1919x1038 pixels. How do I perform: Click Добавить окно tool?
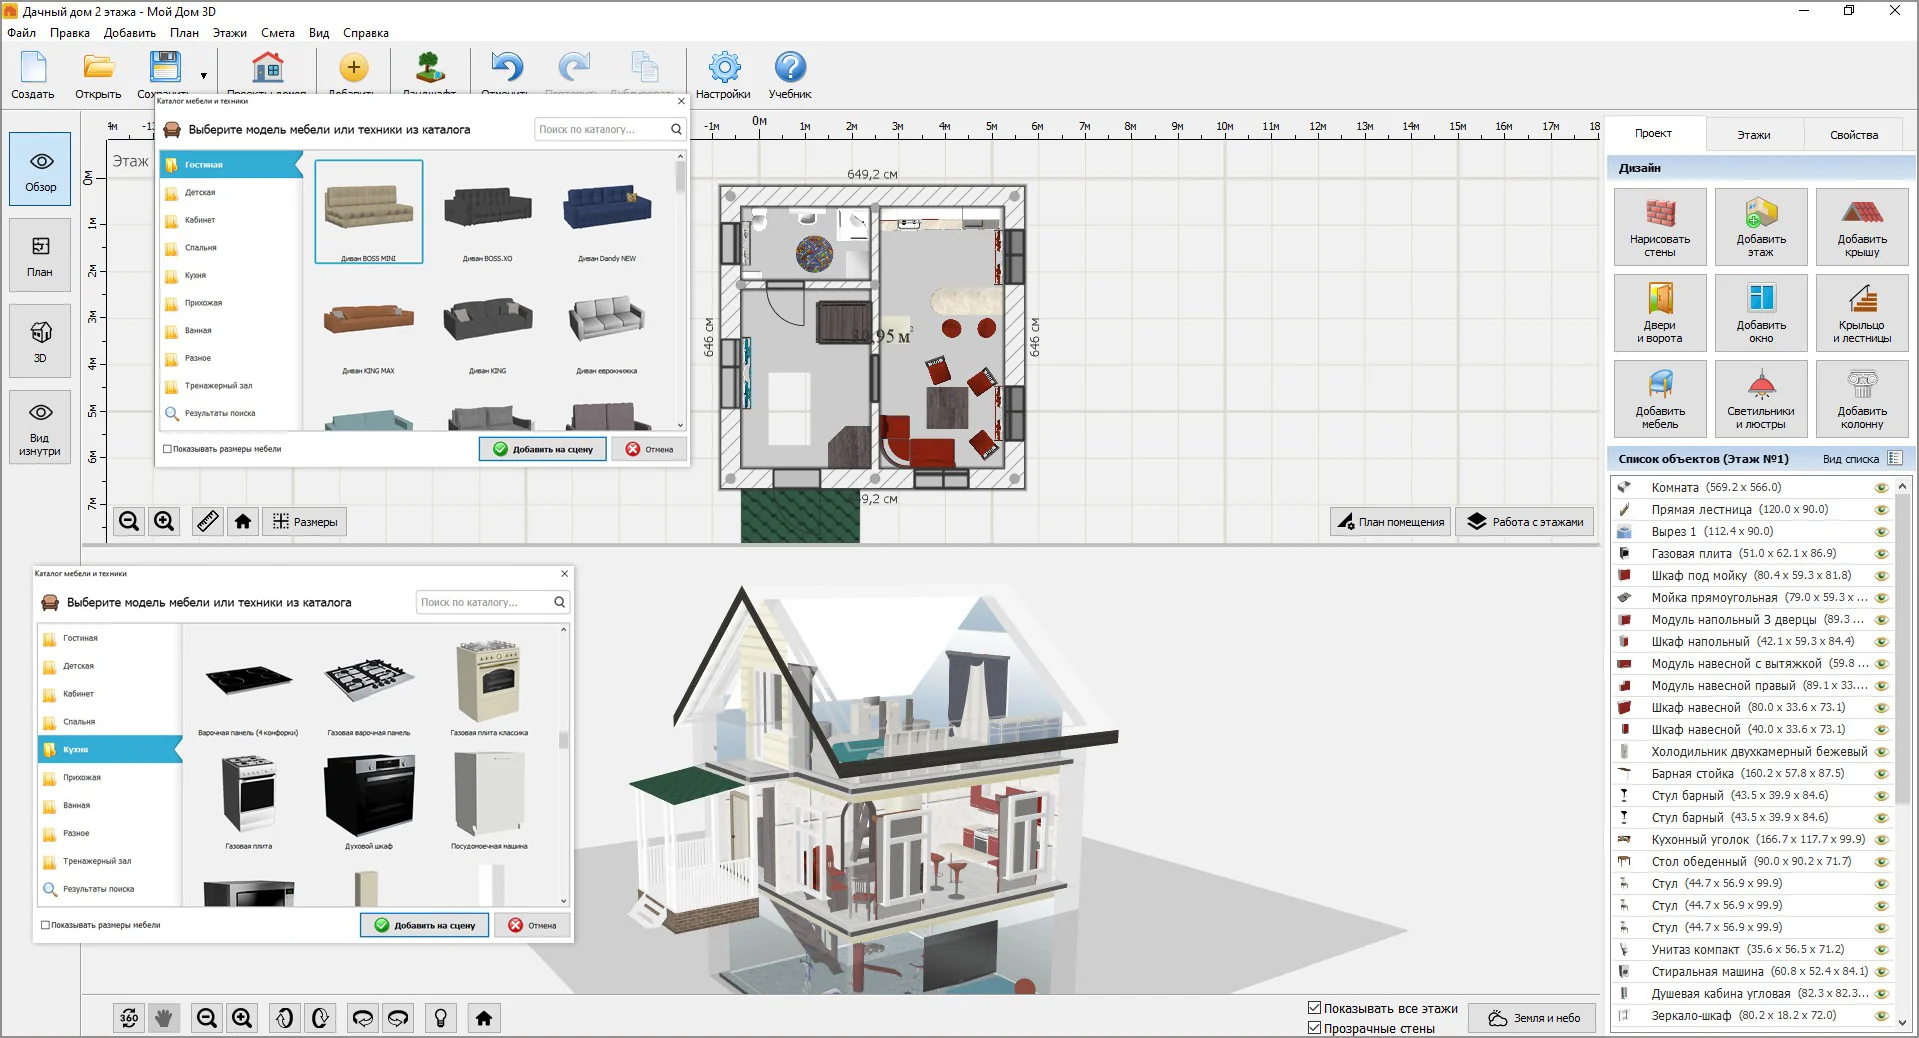(x=1761, y=313)
